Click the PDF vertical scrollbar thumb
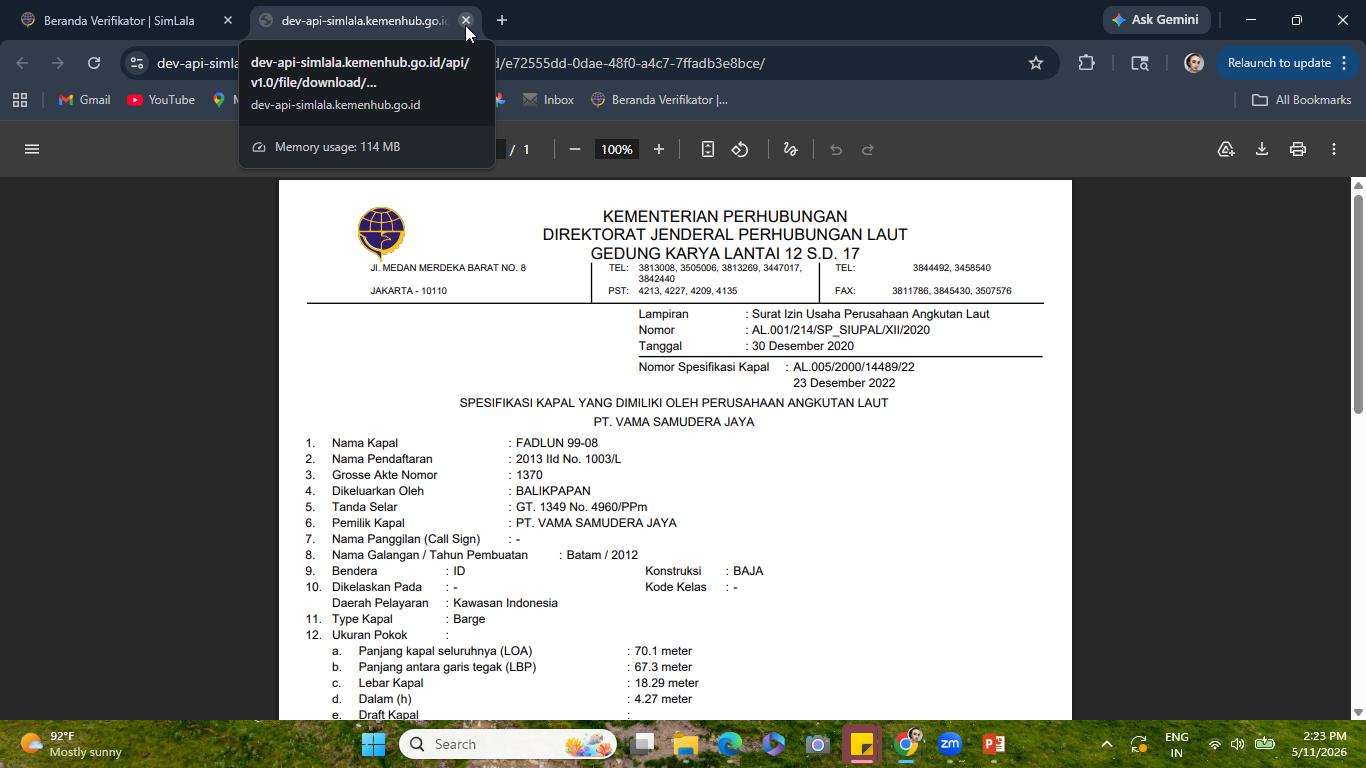 click(x=1358, y=303)
